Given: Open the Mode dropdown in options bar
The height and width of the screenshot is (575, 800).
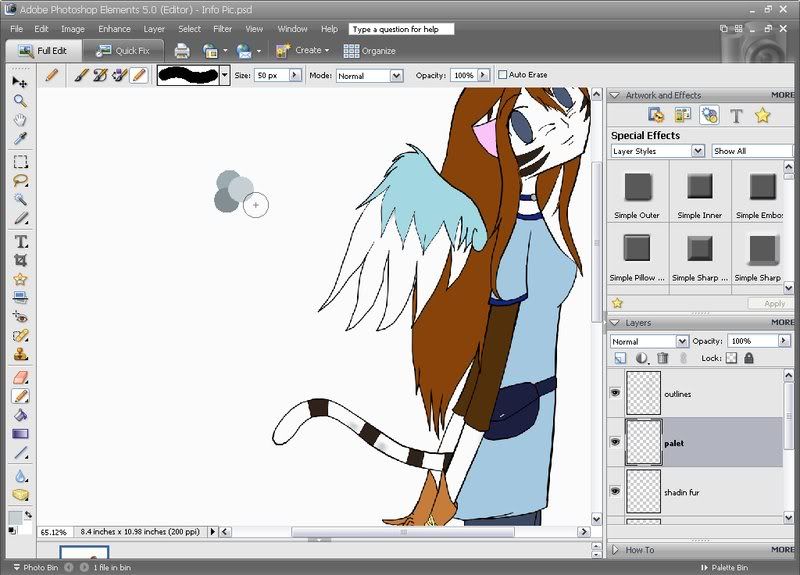Looking at the screenshot, I should click(x=370, y=76).
